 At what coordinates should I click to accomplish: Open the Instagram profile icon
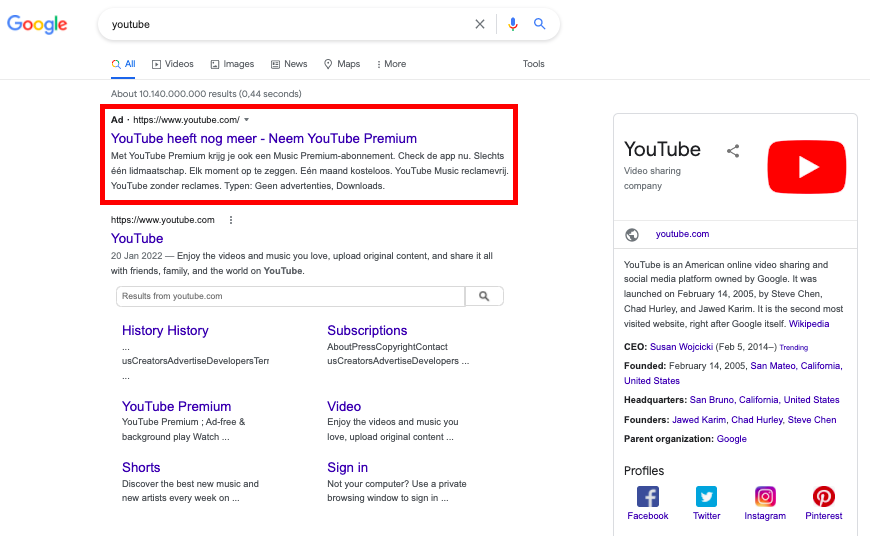coord(765,496)
